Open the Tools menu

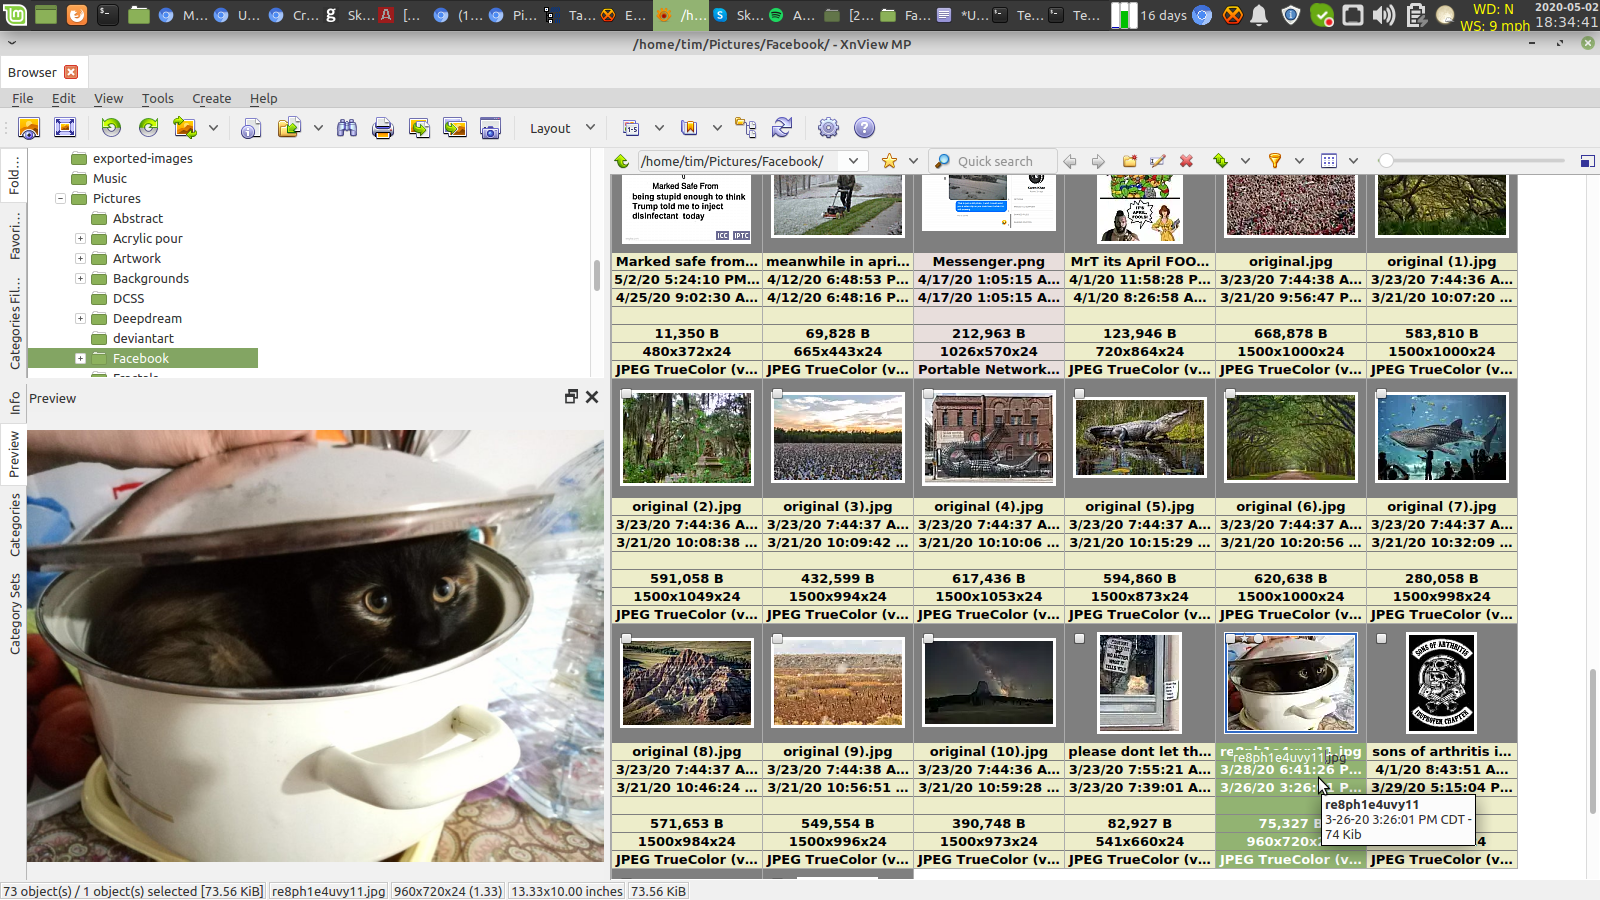(x=157, y=98)
